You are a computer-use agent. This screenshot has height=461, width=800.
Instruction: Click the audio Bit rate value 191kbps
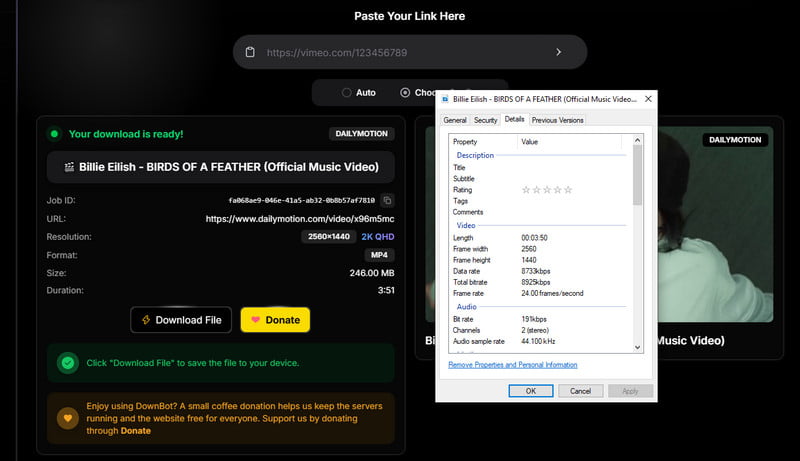coord(534,319)
